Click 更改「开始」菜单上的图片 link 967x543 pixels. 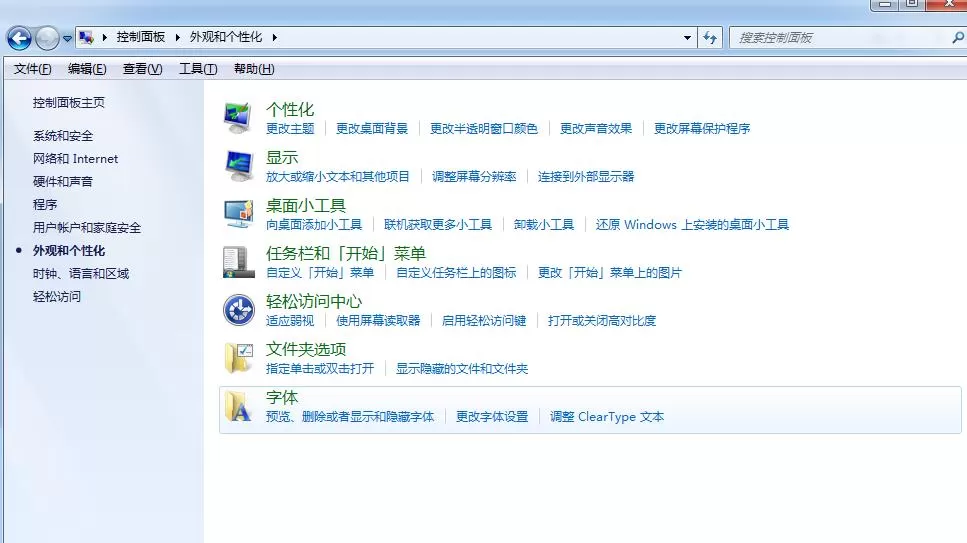click(610, 273)
